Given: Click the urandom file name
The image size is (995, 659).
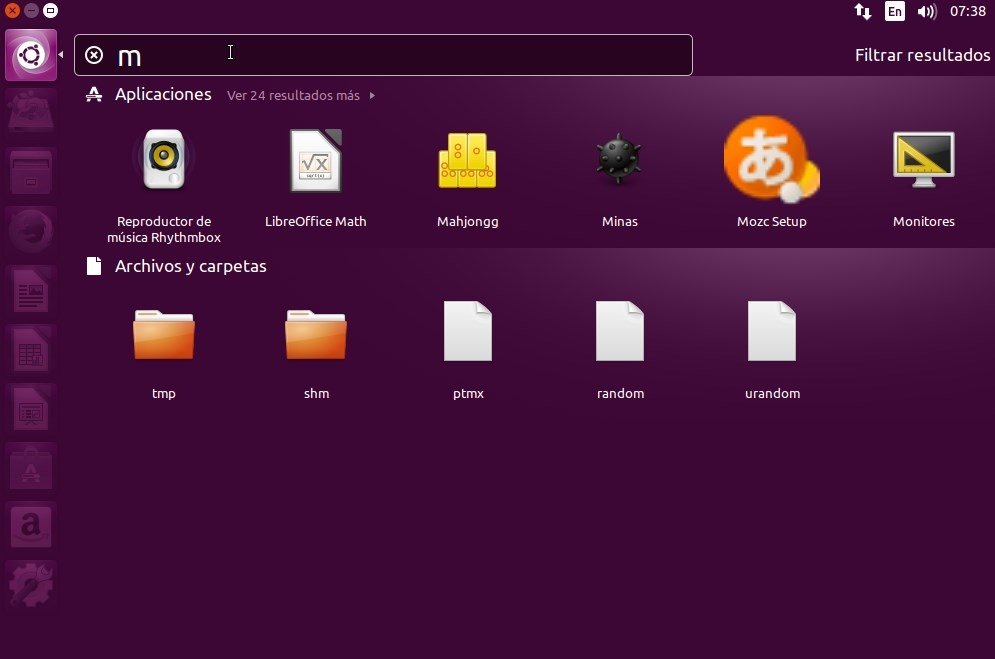Looking at the screenshot, I should 772,393.
